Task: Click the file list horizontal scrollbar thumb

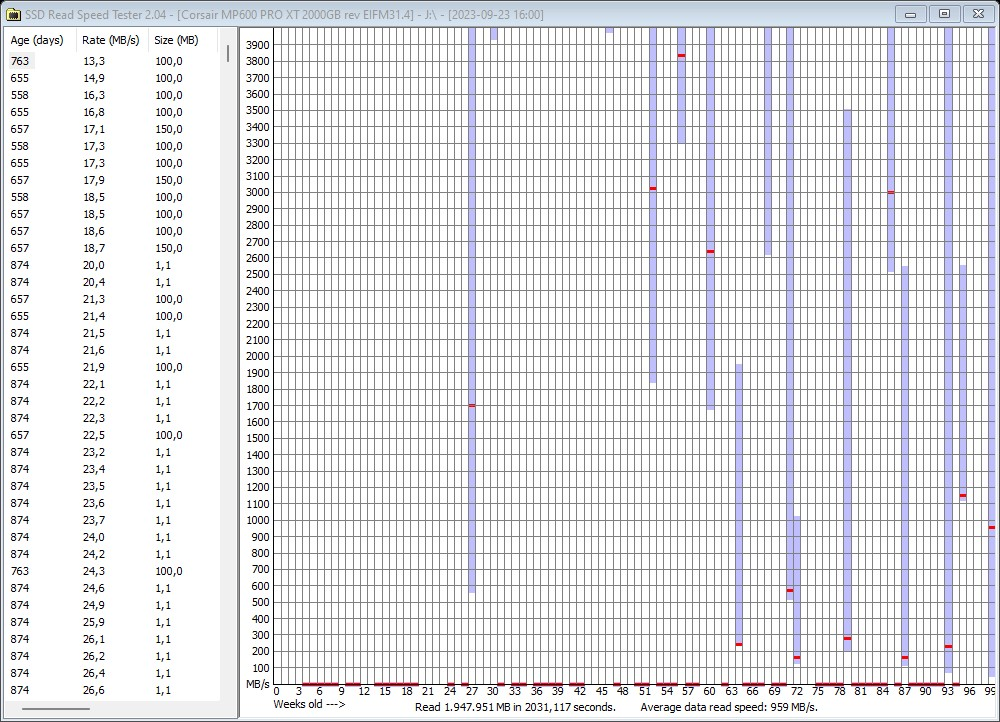Action: tap(55, 708)
